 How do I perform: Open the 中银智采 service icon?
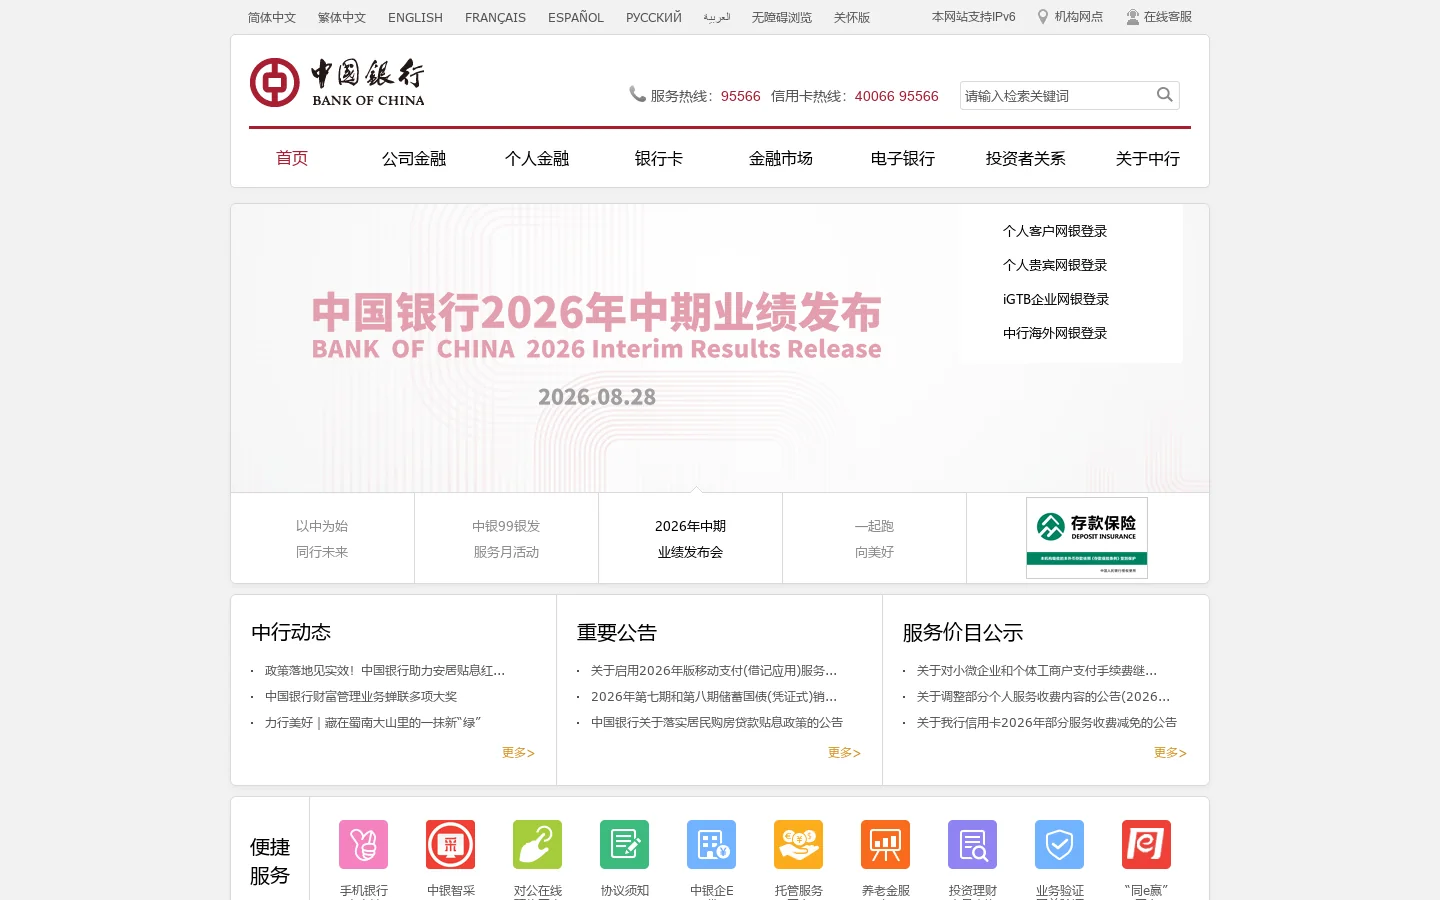(x=450, y=845)
